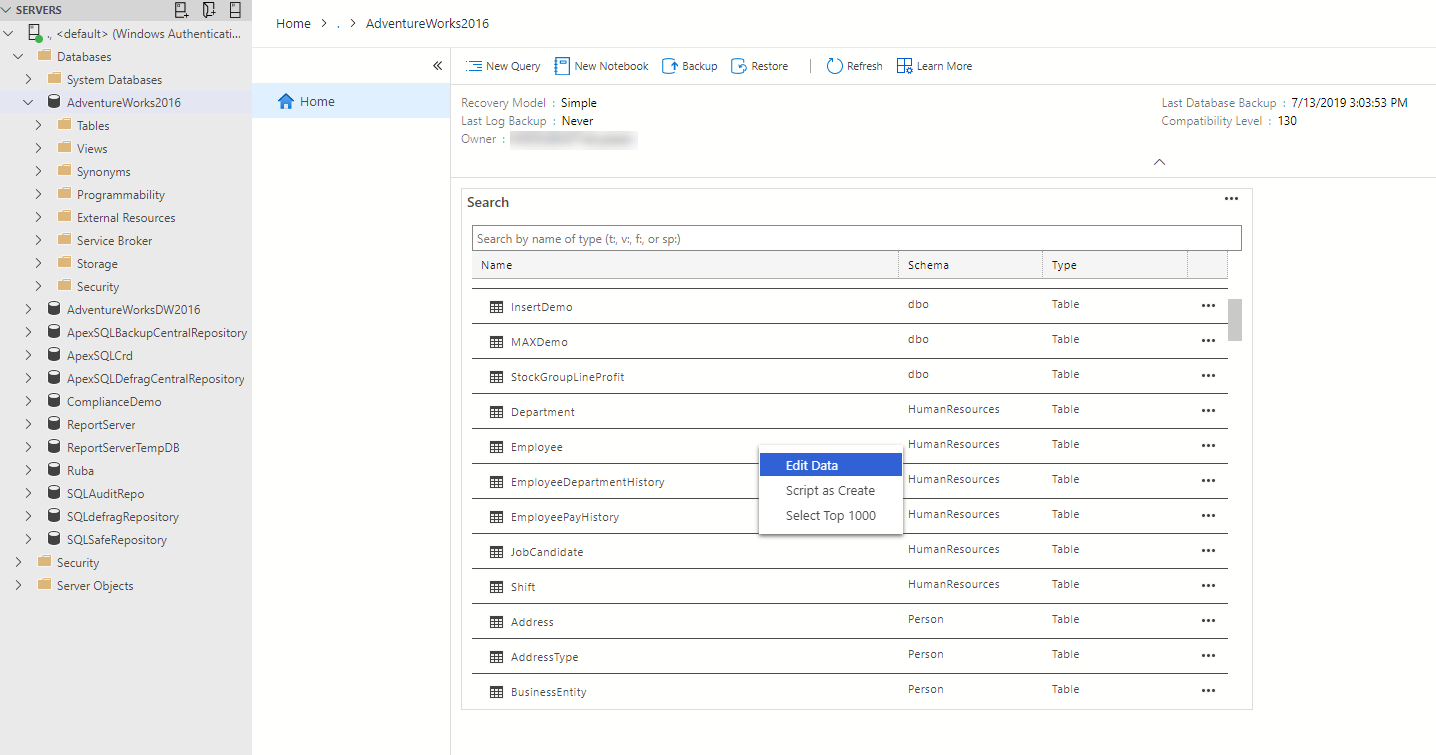
Task: Open the Search widget's ellipsis menu
Action: tap(1231, 199)
